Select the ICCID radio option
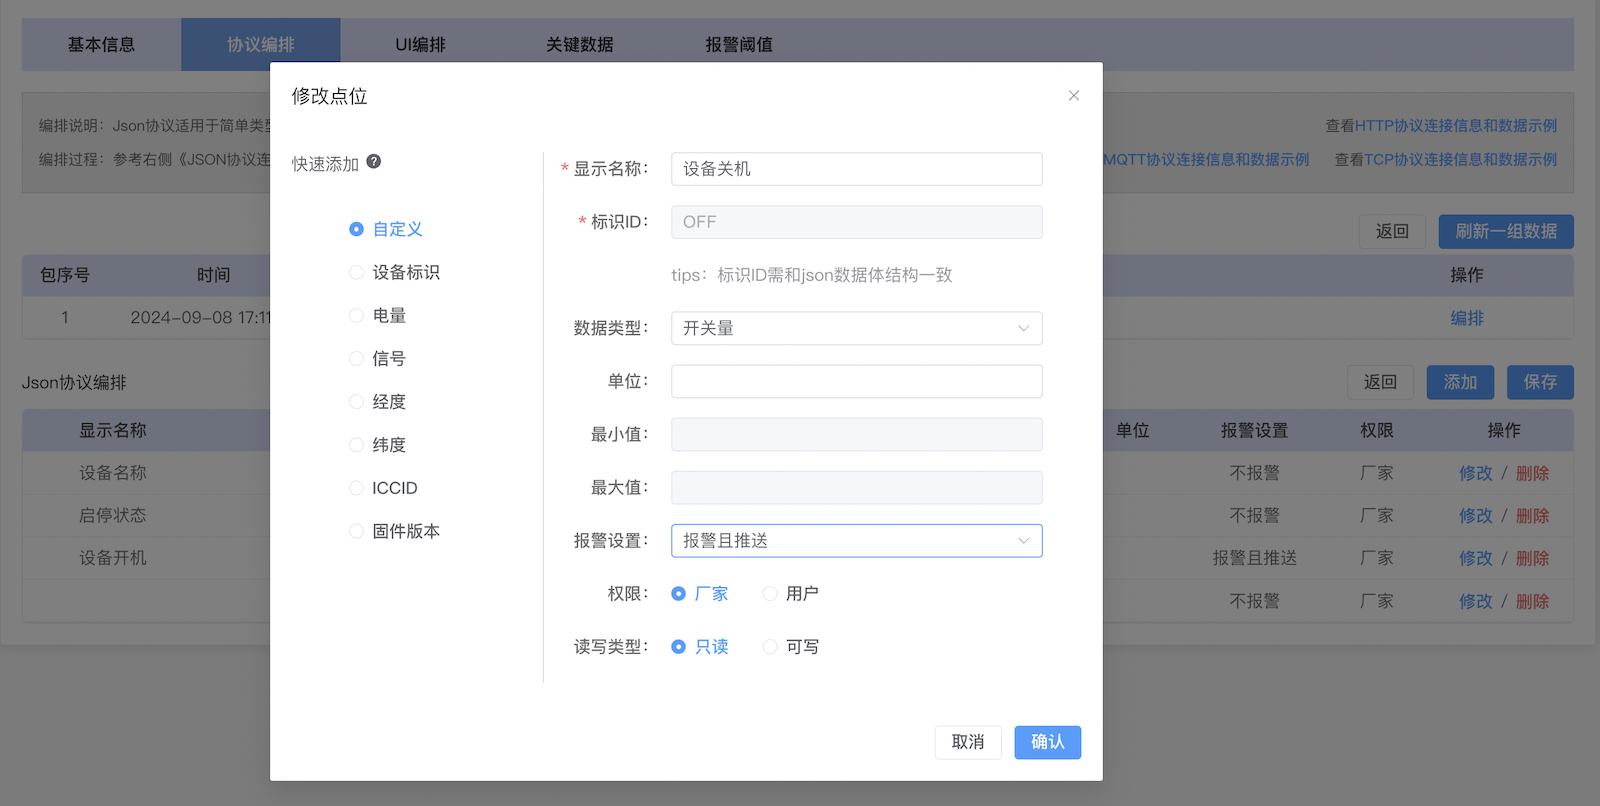Screen dimensions: 1600x806 356,488
